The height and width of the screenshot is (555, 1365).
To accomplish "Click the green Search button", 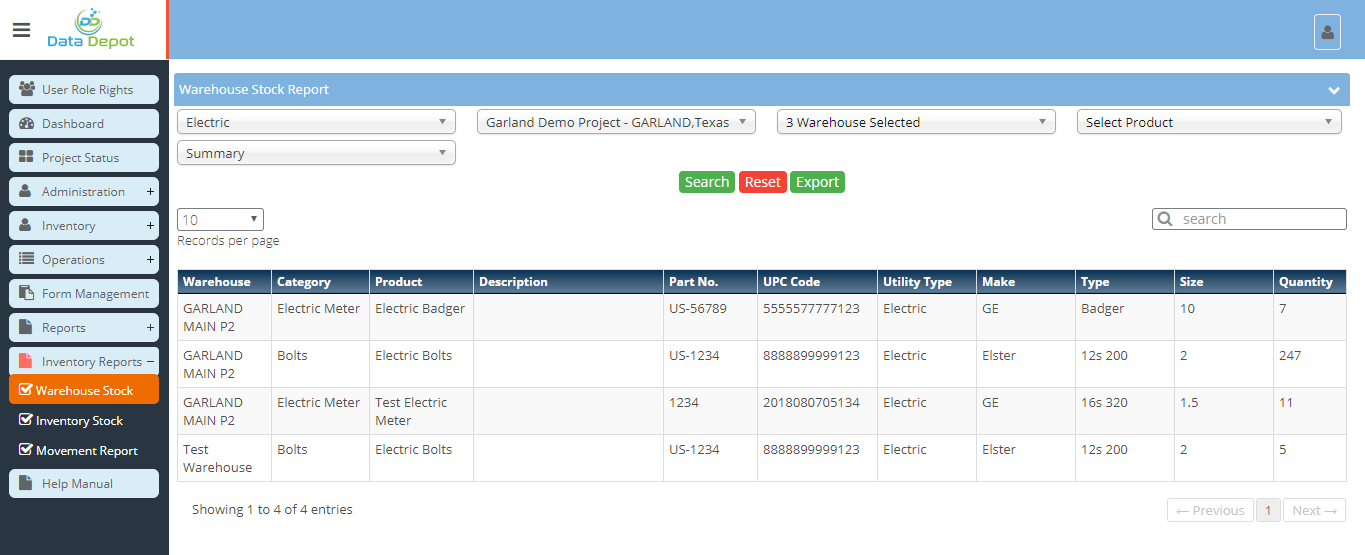I will pos(707,182).
